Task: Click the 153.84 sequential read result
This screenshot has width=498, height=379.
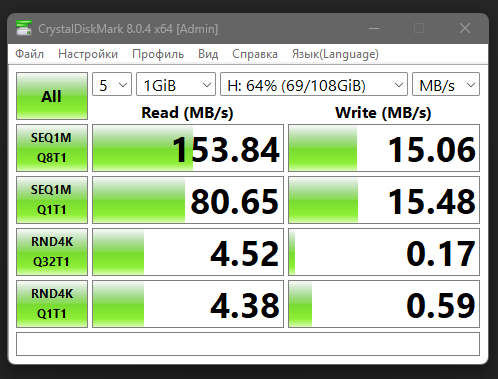Action: pyautogui.click(x=188, y=148)
